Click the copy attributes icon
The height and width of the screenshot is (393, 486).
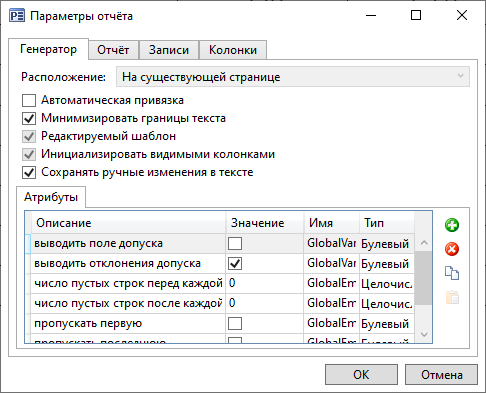(452, 273)
